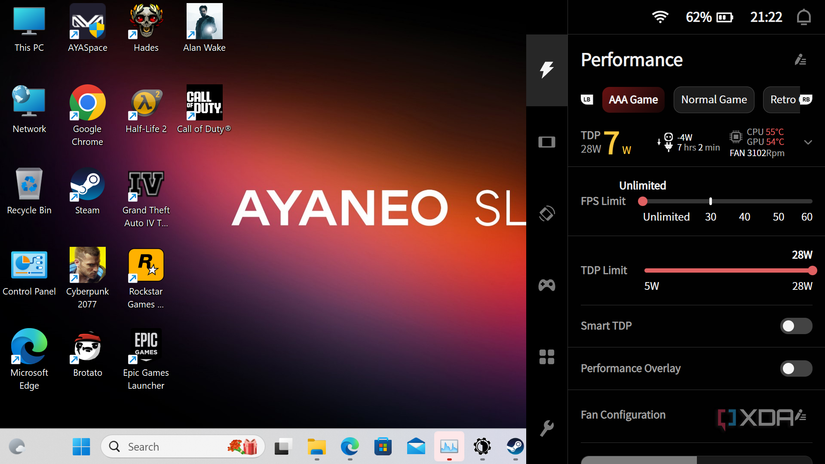This screenshot has width=825, height=464.
Task: Open Mail from the taskbar
Action: [x=416, y=447]
